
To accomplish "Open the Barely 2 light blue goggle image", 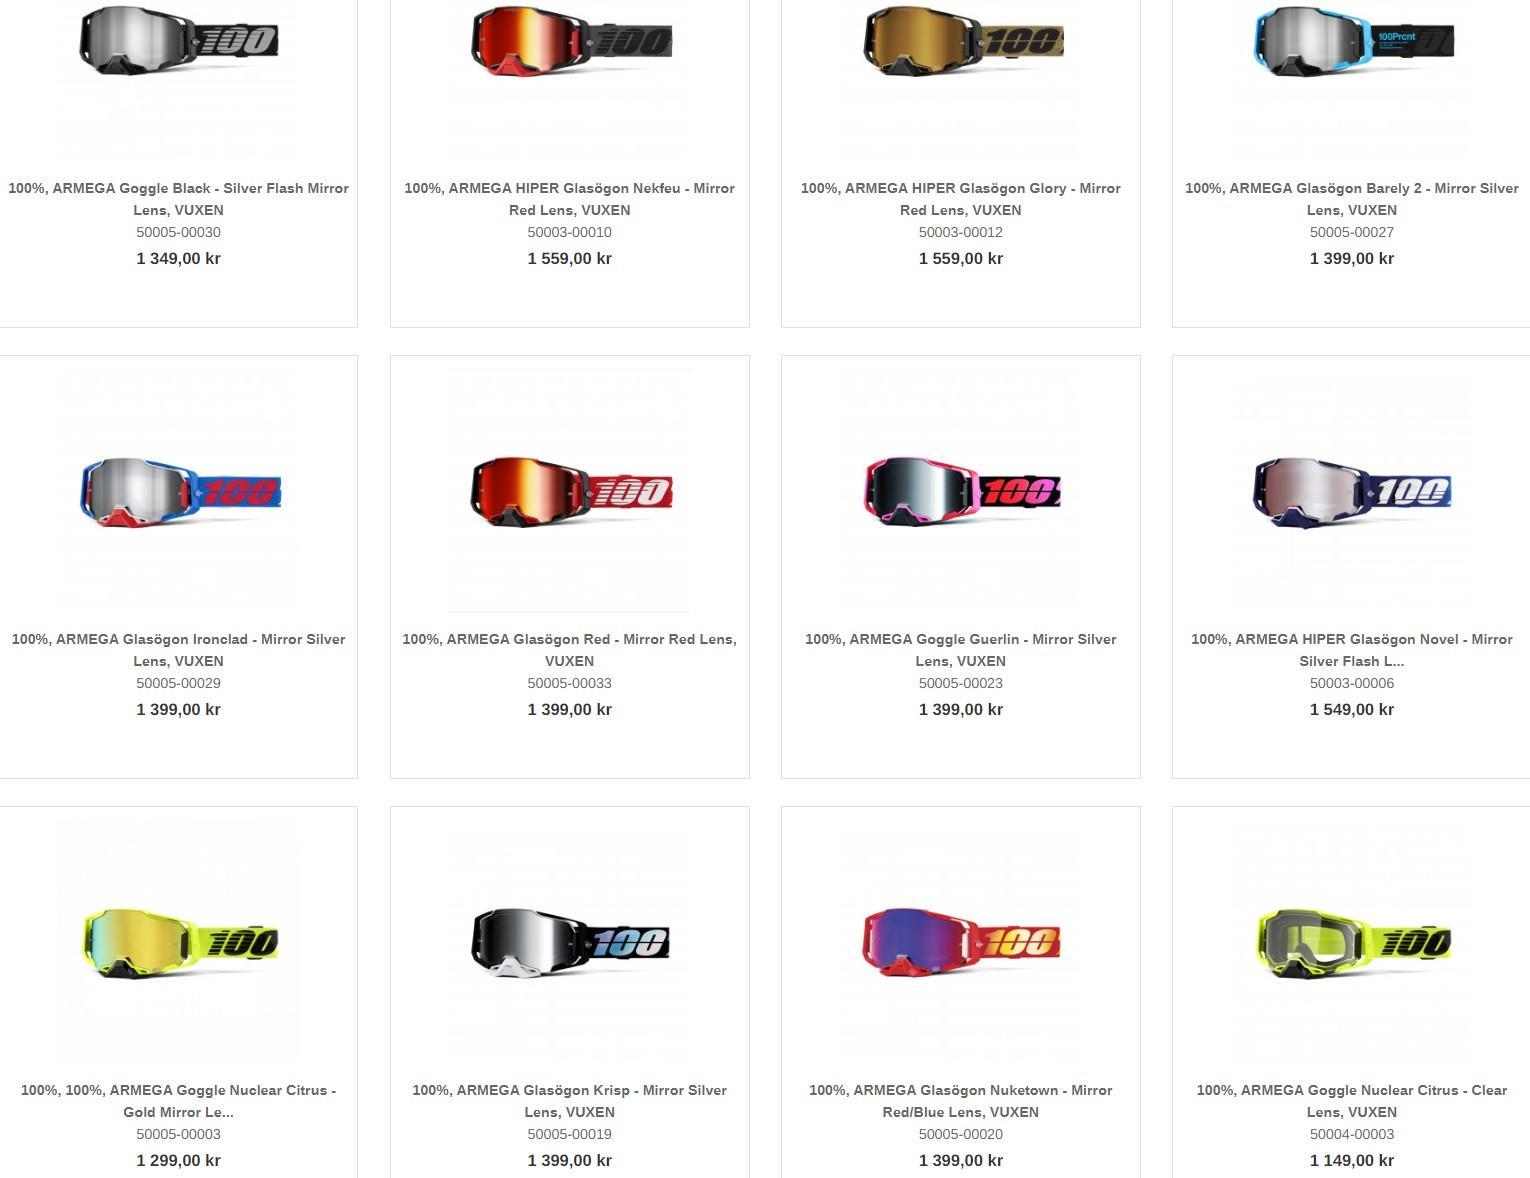I will (x=1353, y=40).
